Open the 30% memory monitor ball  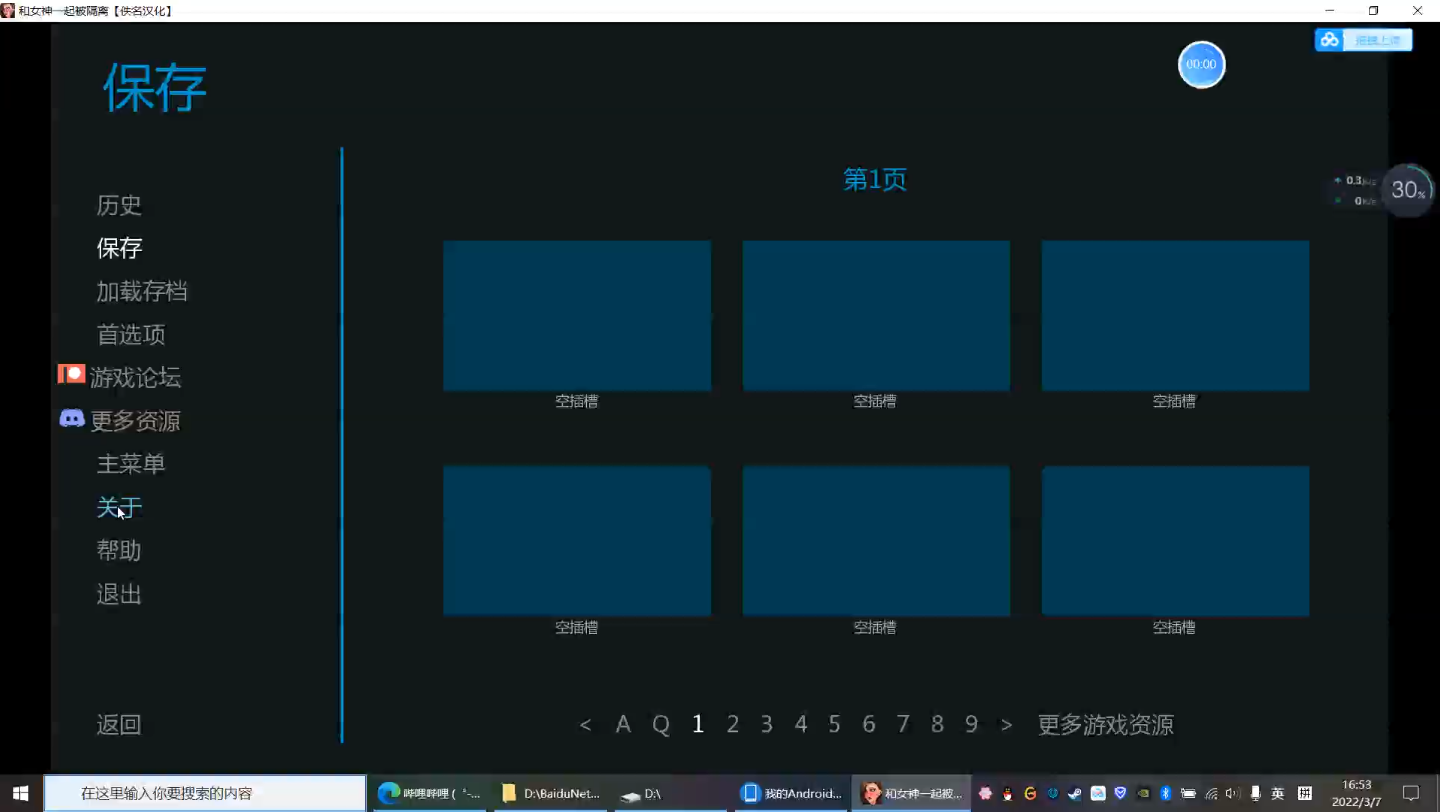click(1409, 190)
